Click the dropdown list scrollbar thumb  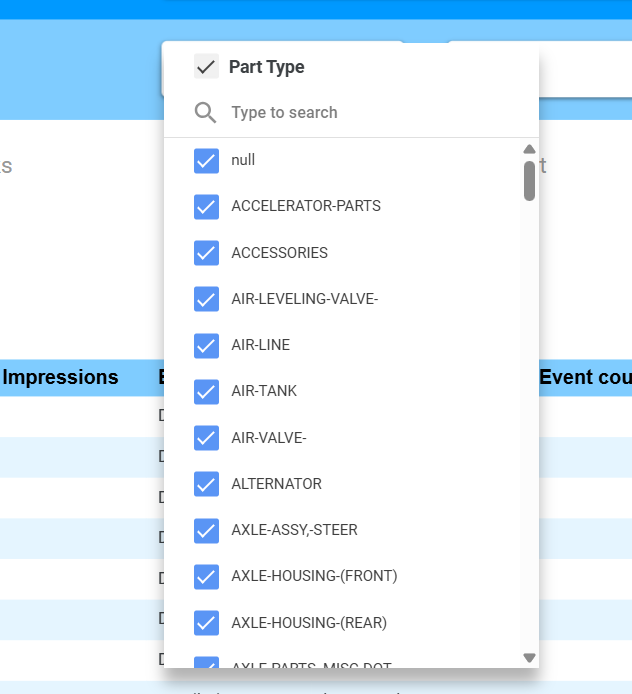tap(529, 181)
